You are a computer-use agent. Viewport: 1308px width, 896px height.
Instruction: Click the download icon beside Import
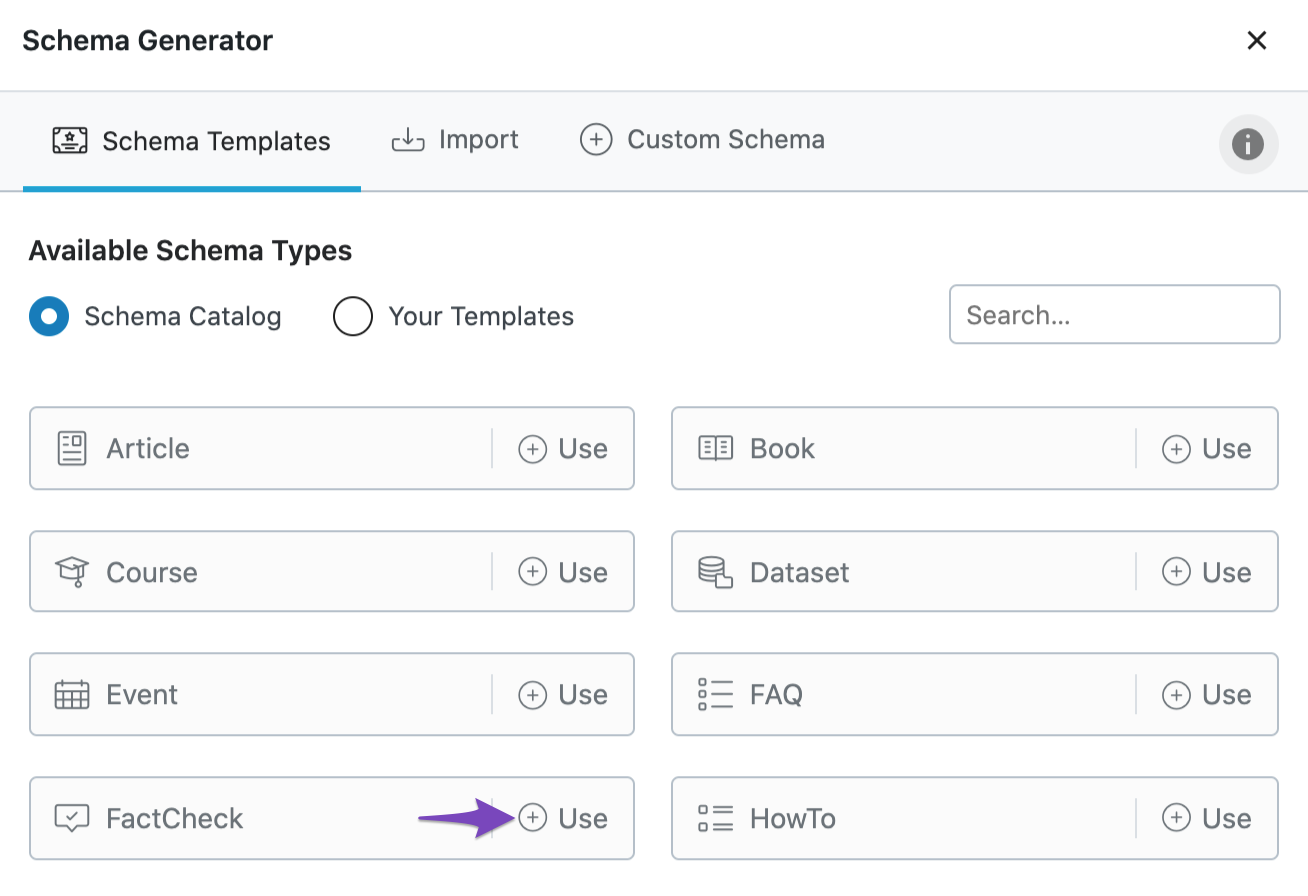click(x=407, y=139)
